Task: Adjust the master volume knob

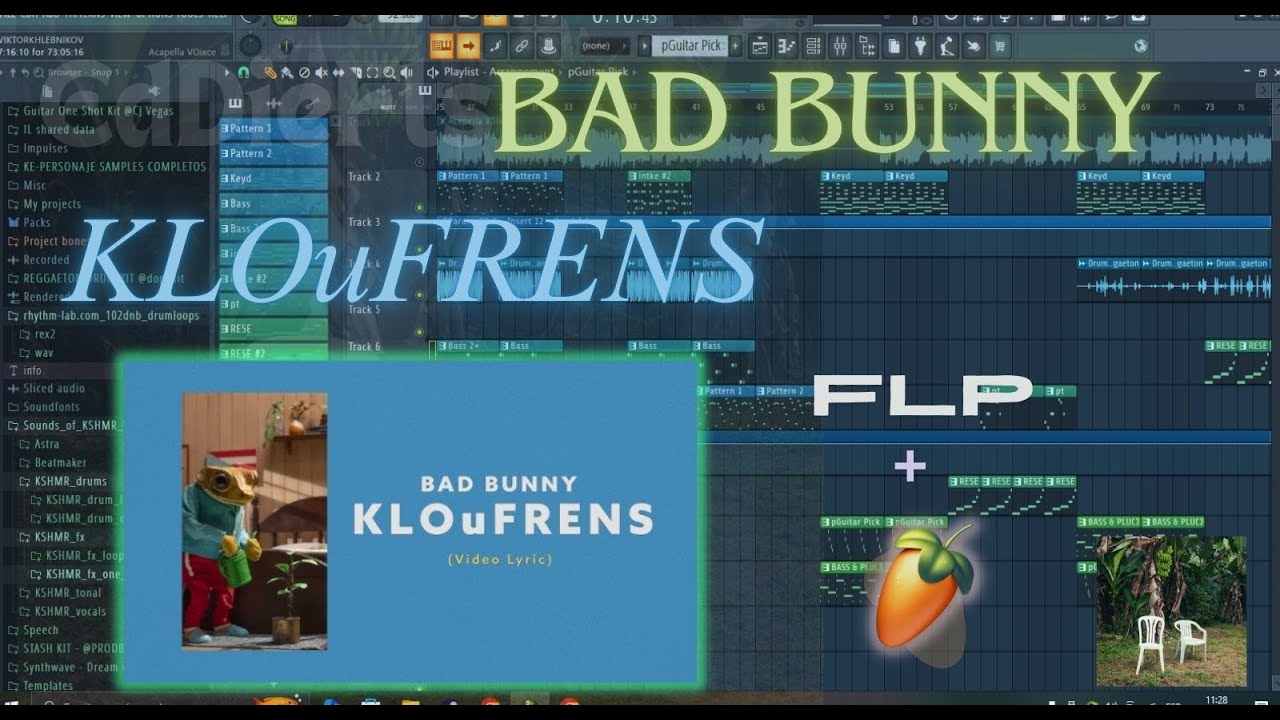Action: [251, 46]
